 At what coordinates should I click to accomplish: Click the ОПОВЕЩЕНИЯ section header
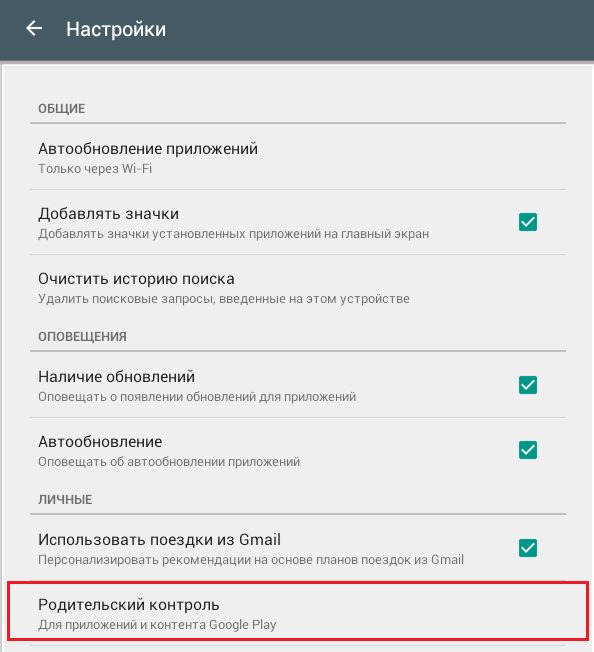point(82,337)
